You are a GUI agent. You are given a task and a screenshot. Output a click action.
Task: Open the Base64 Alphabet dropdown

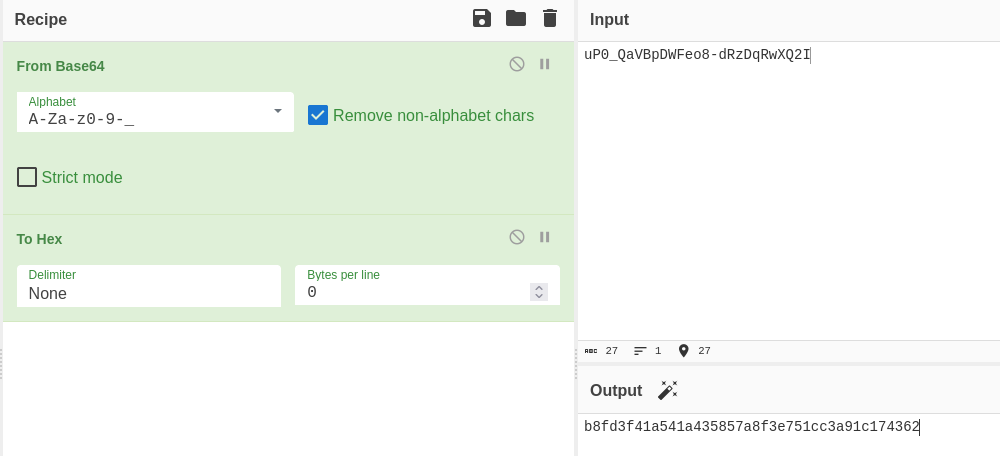click(277, 111)
